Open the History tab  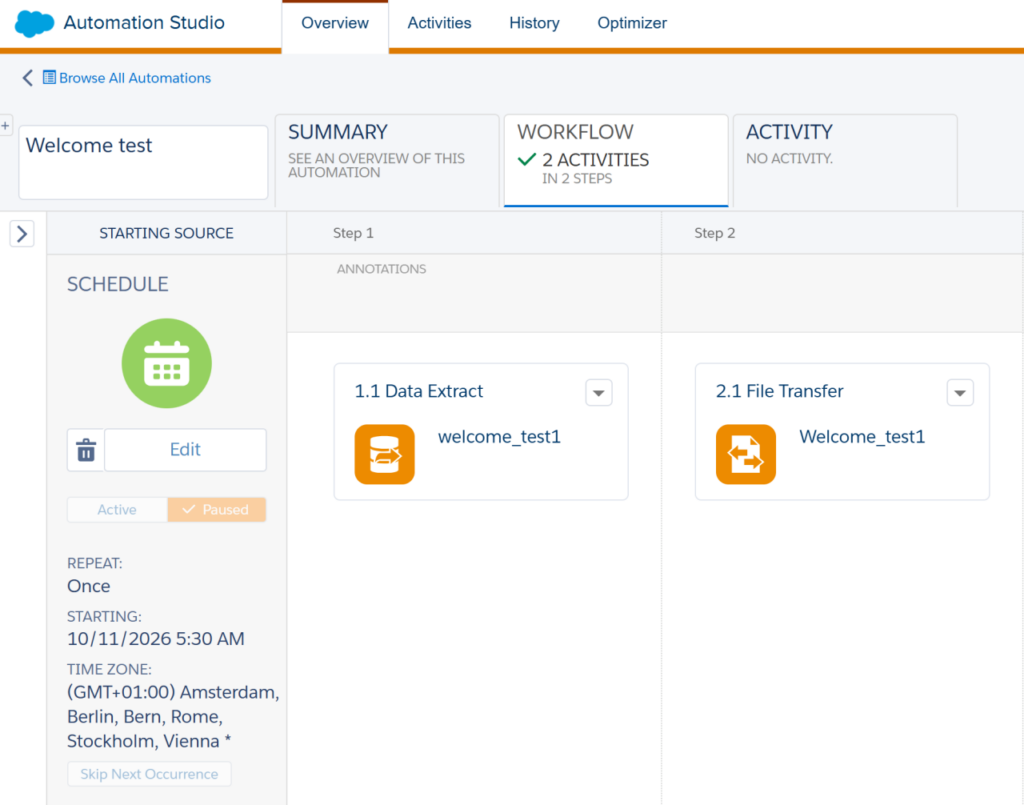534,24
